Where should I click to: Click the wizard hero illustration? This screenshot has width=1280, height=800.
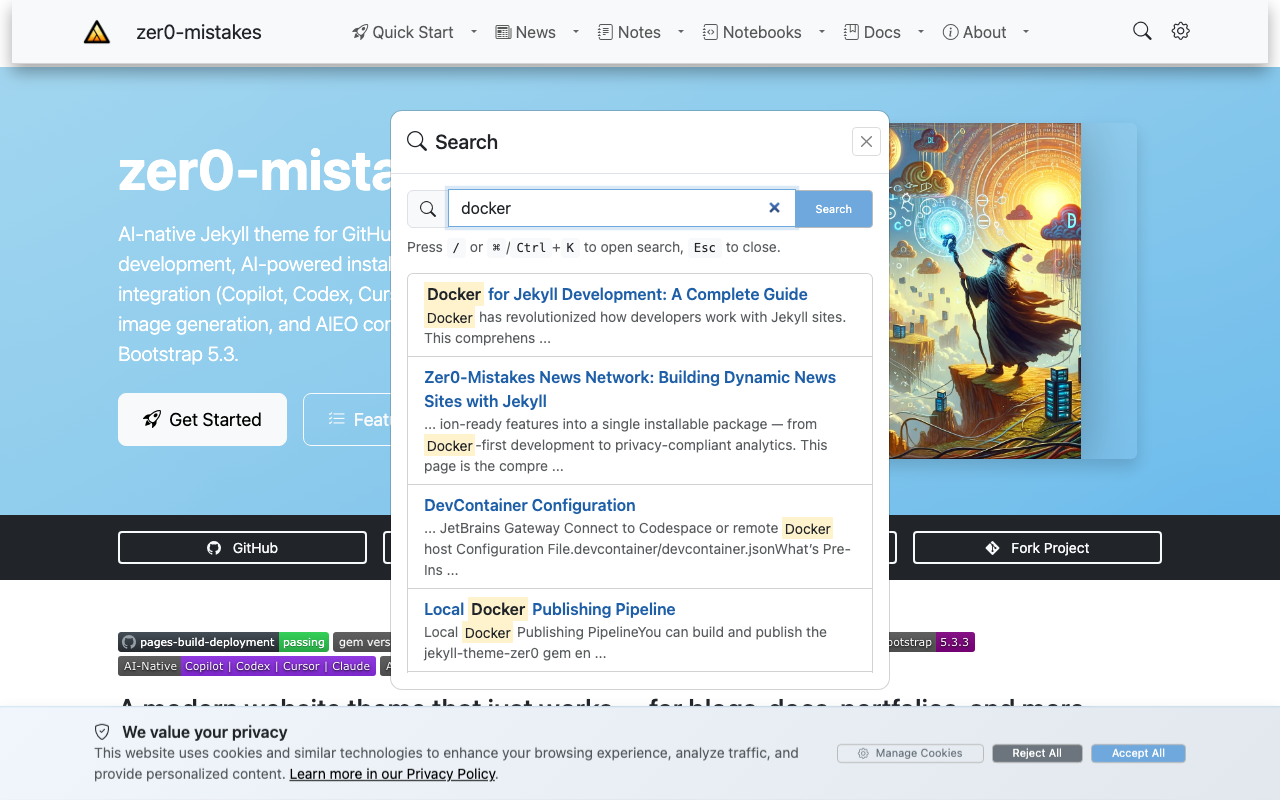pyautogui.click(x=985, y=291)
